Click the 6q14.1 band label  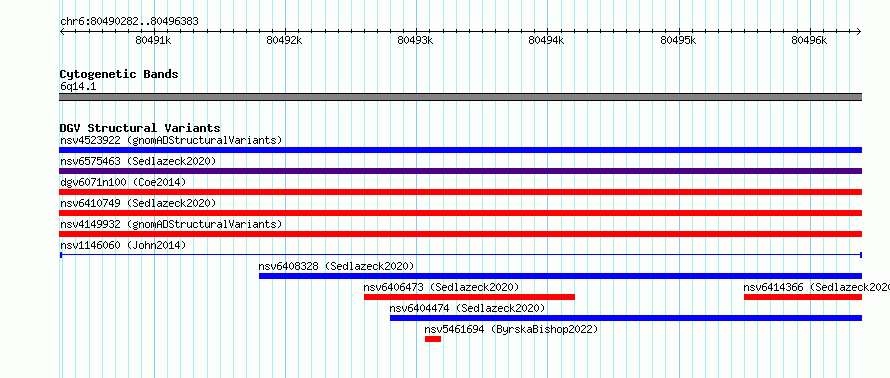78,86
